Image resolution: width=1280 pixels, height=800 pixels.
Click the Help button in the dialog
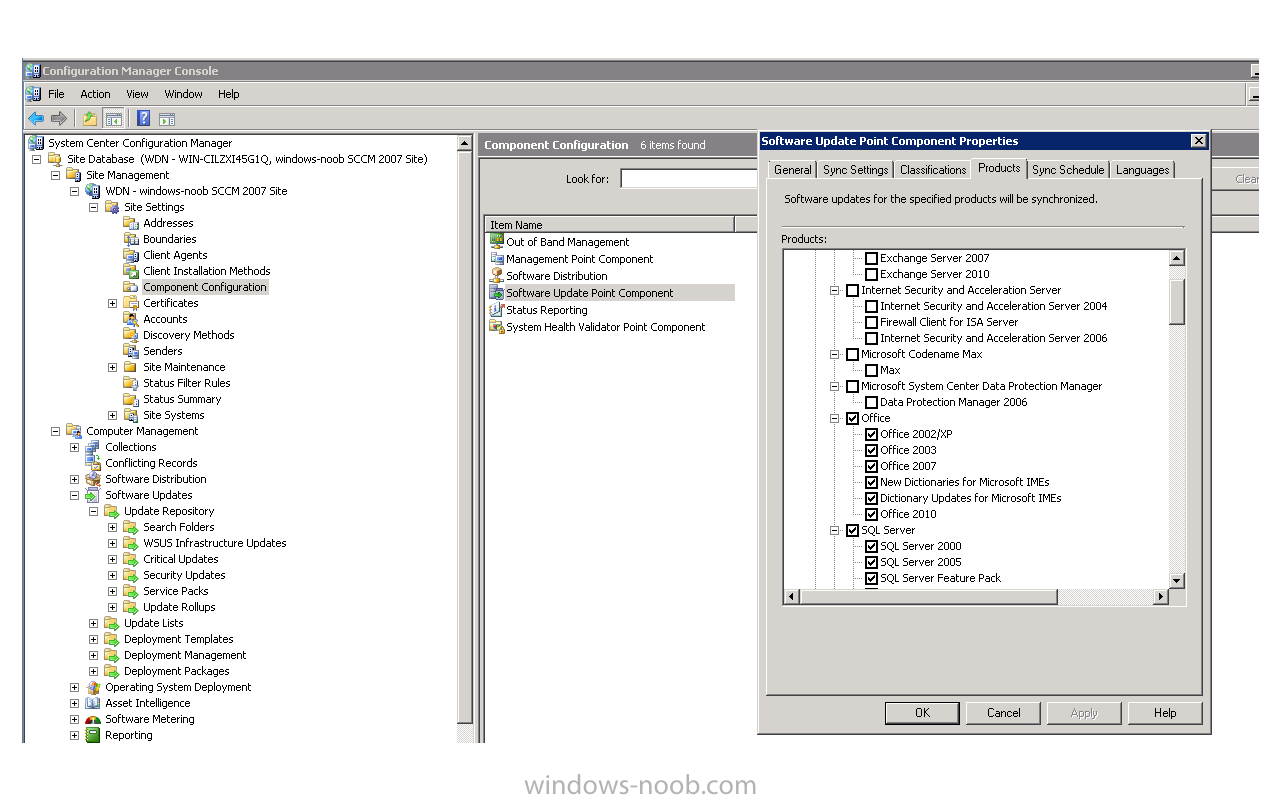coord(1165,713)
